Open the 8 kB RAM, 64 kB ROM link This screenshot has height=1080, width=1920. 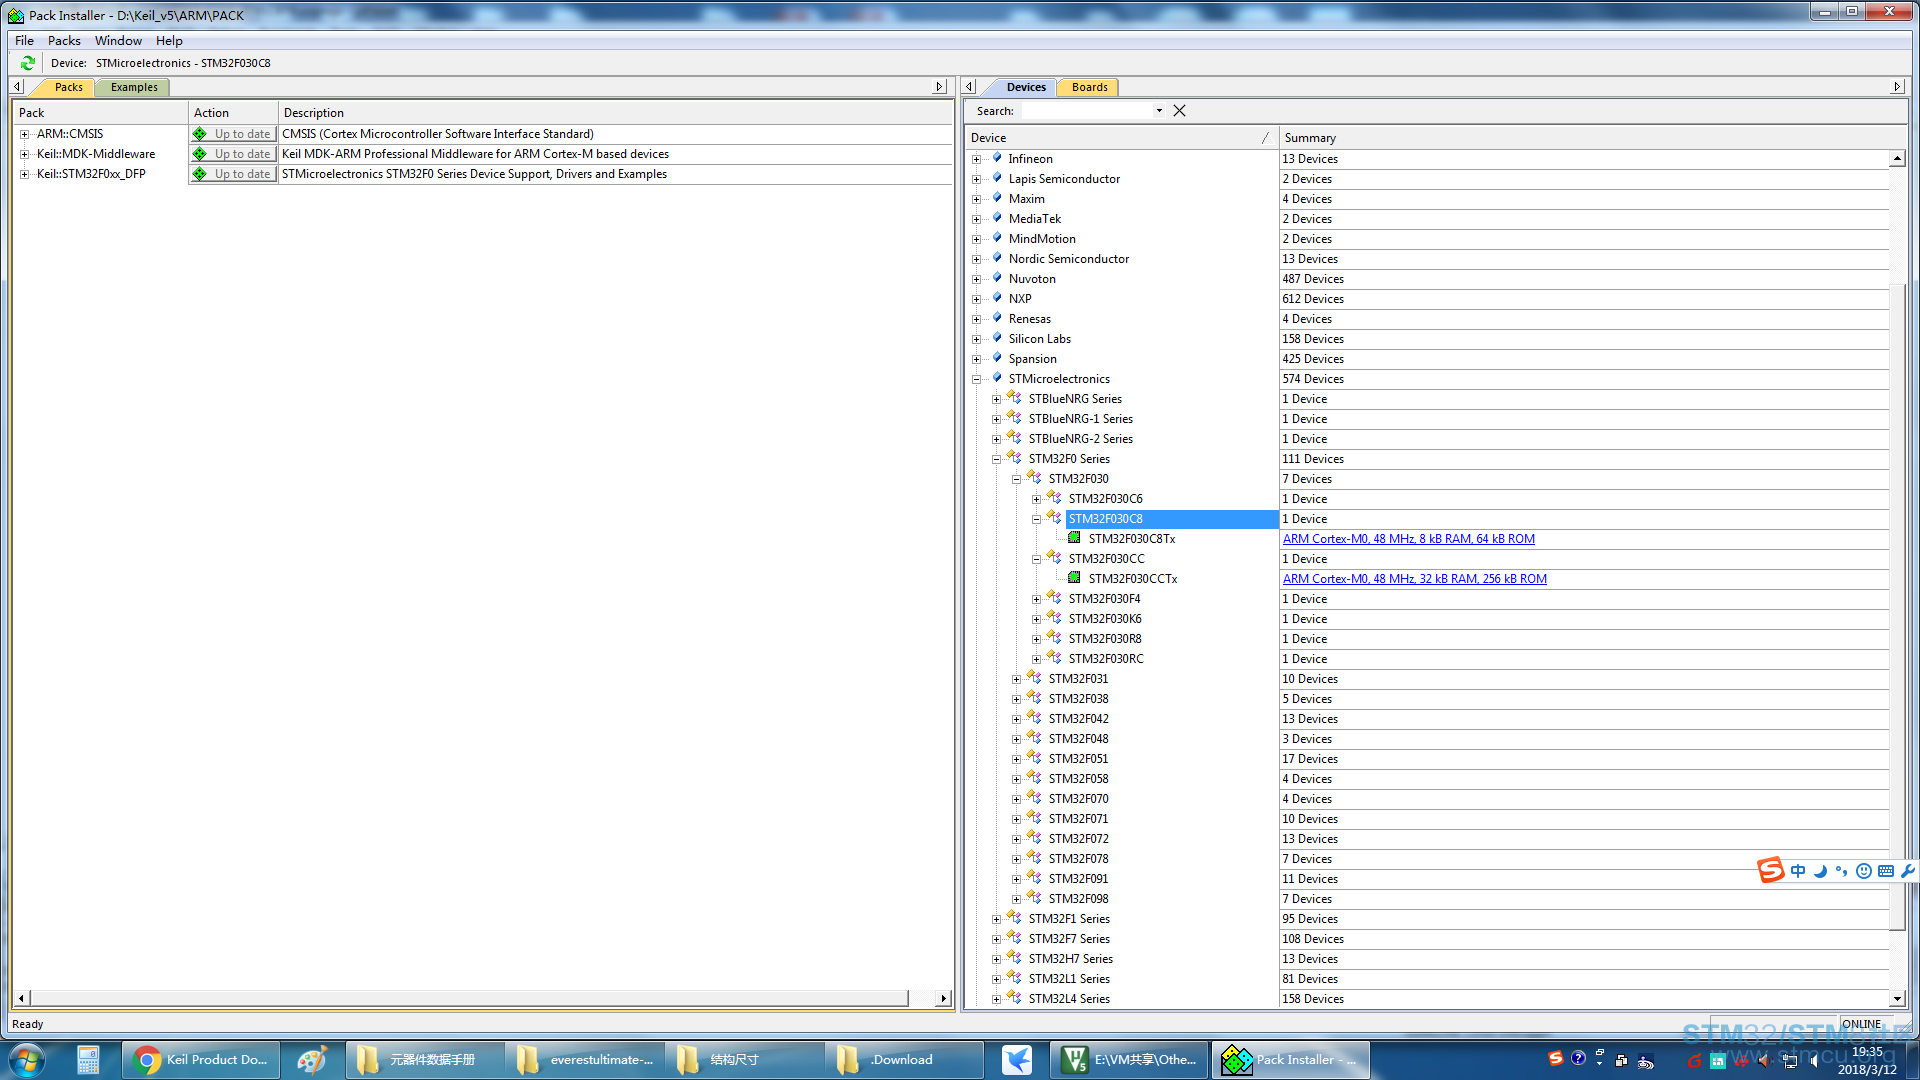pos(1408,539)
